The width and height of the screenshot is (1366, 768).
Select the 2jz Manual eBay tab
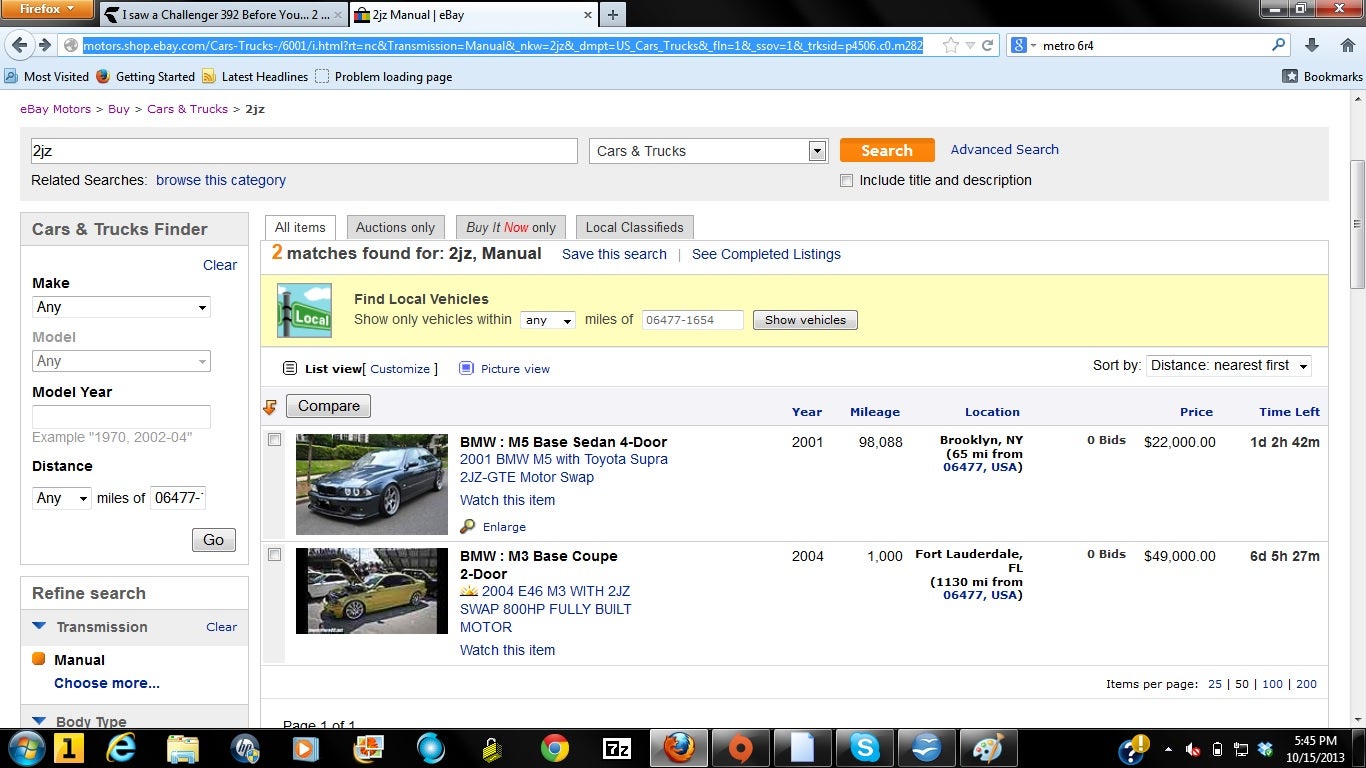click(472, 15)
